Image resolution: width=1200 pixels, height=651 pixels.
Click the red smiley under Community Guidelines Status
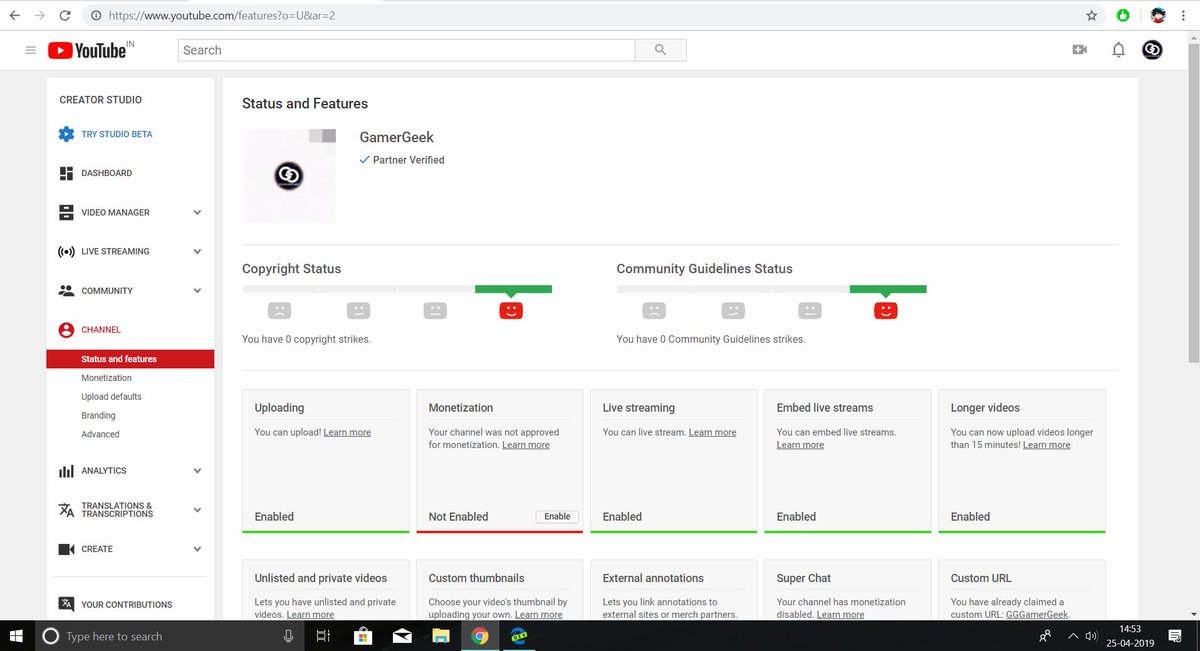885,310
